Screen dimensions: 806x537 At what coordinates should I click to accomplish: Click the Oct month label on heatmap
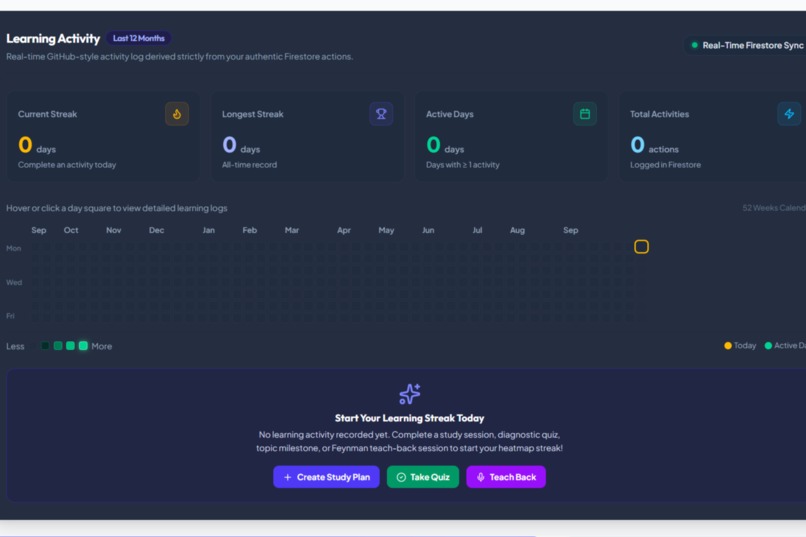click(71, 230)
